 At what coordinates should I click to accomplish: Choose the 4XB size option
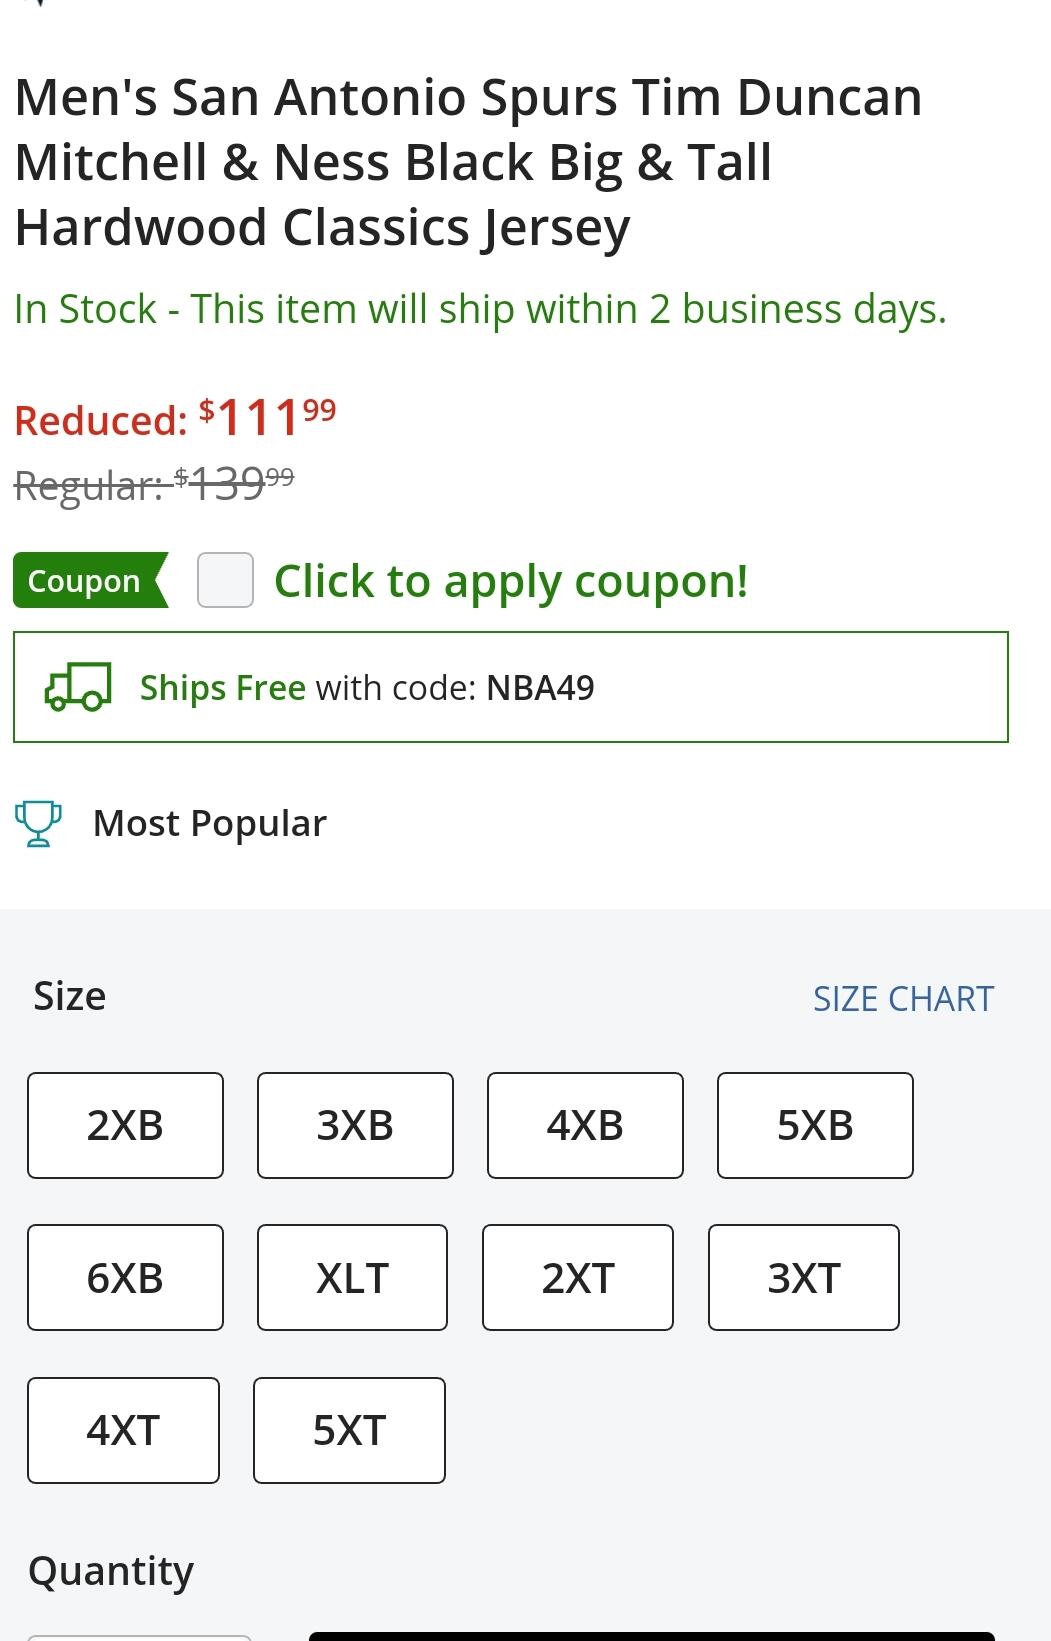click(x=585, y=1125)
